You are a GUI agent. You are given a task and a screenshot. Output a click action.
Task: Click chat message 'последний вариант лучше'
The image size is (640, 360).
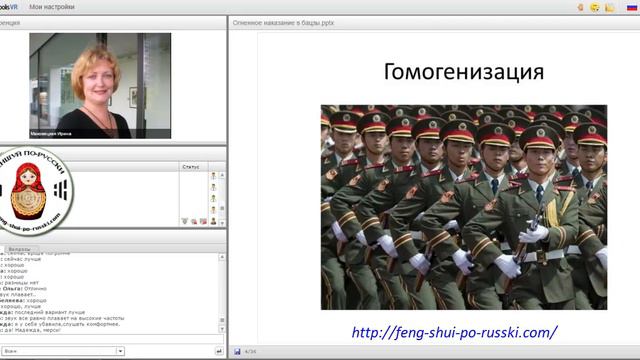[49, 312]
